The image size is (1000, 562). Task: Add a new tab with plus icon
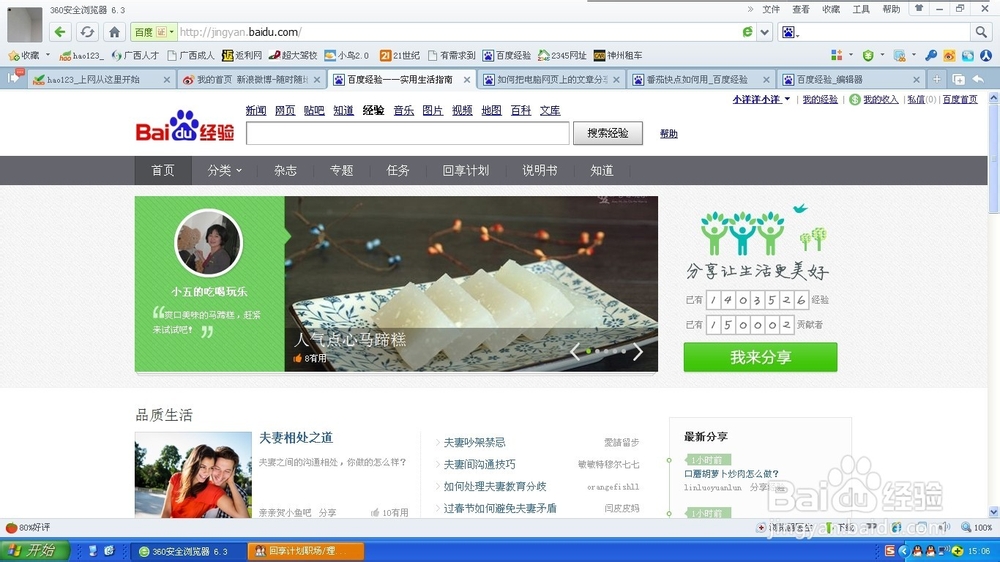click(936, 79)
